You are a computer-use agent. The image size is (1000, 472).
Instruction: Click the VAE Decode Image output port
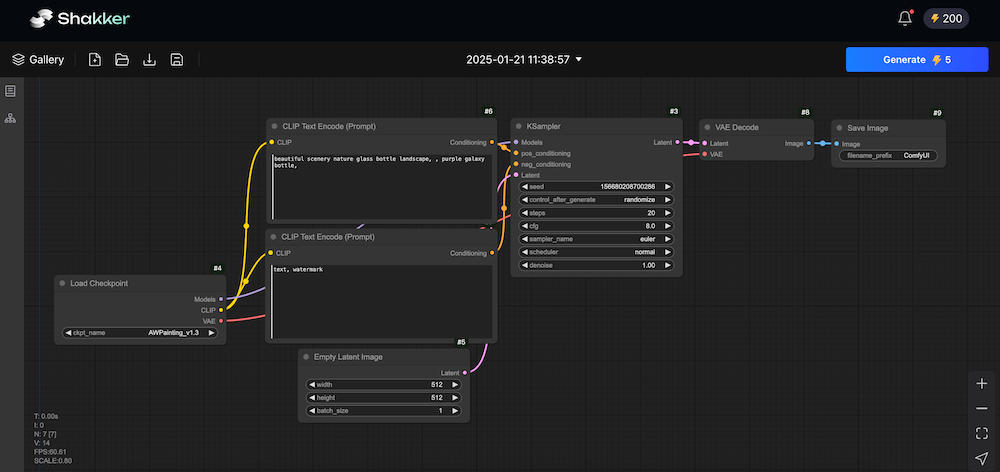[x=809, y=144]
